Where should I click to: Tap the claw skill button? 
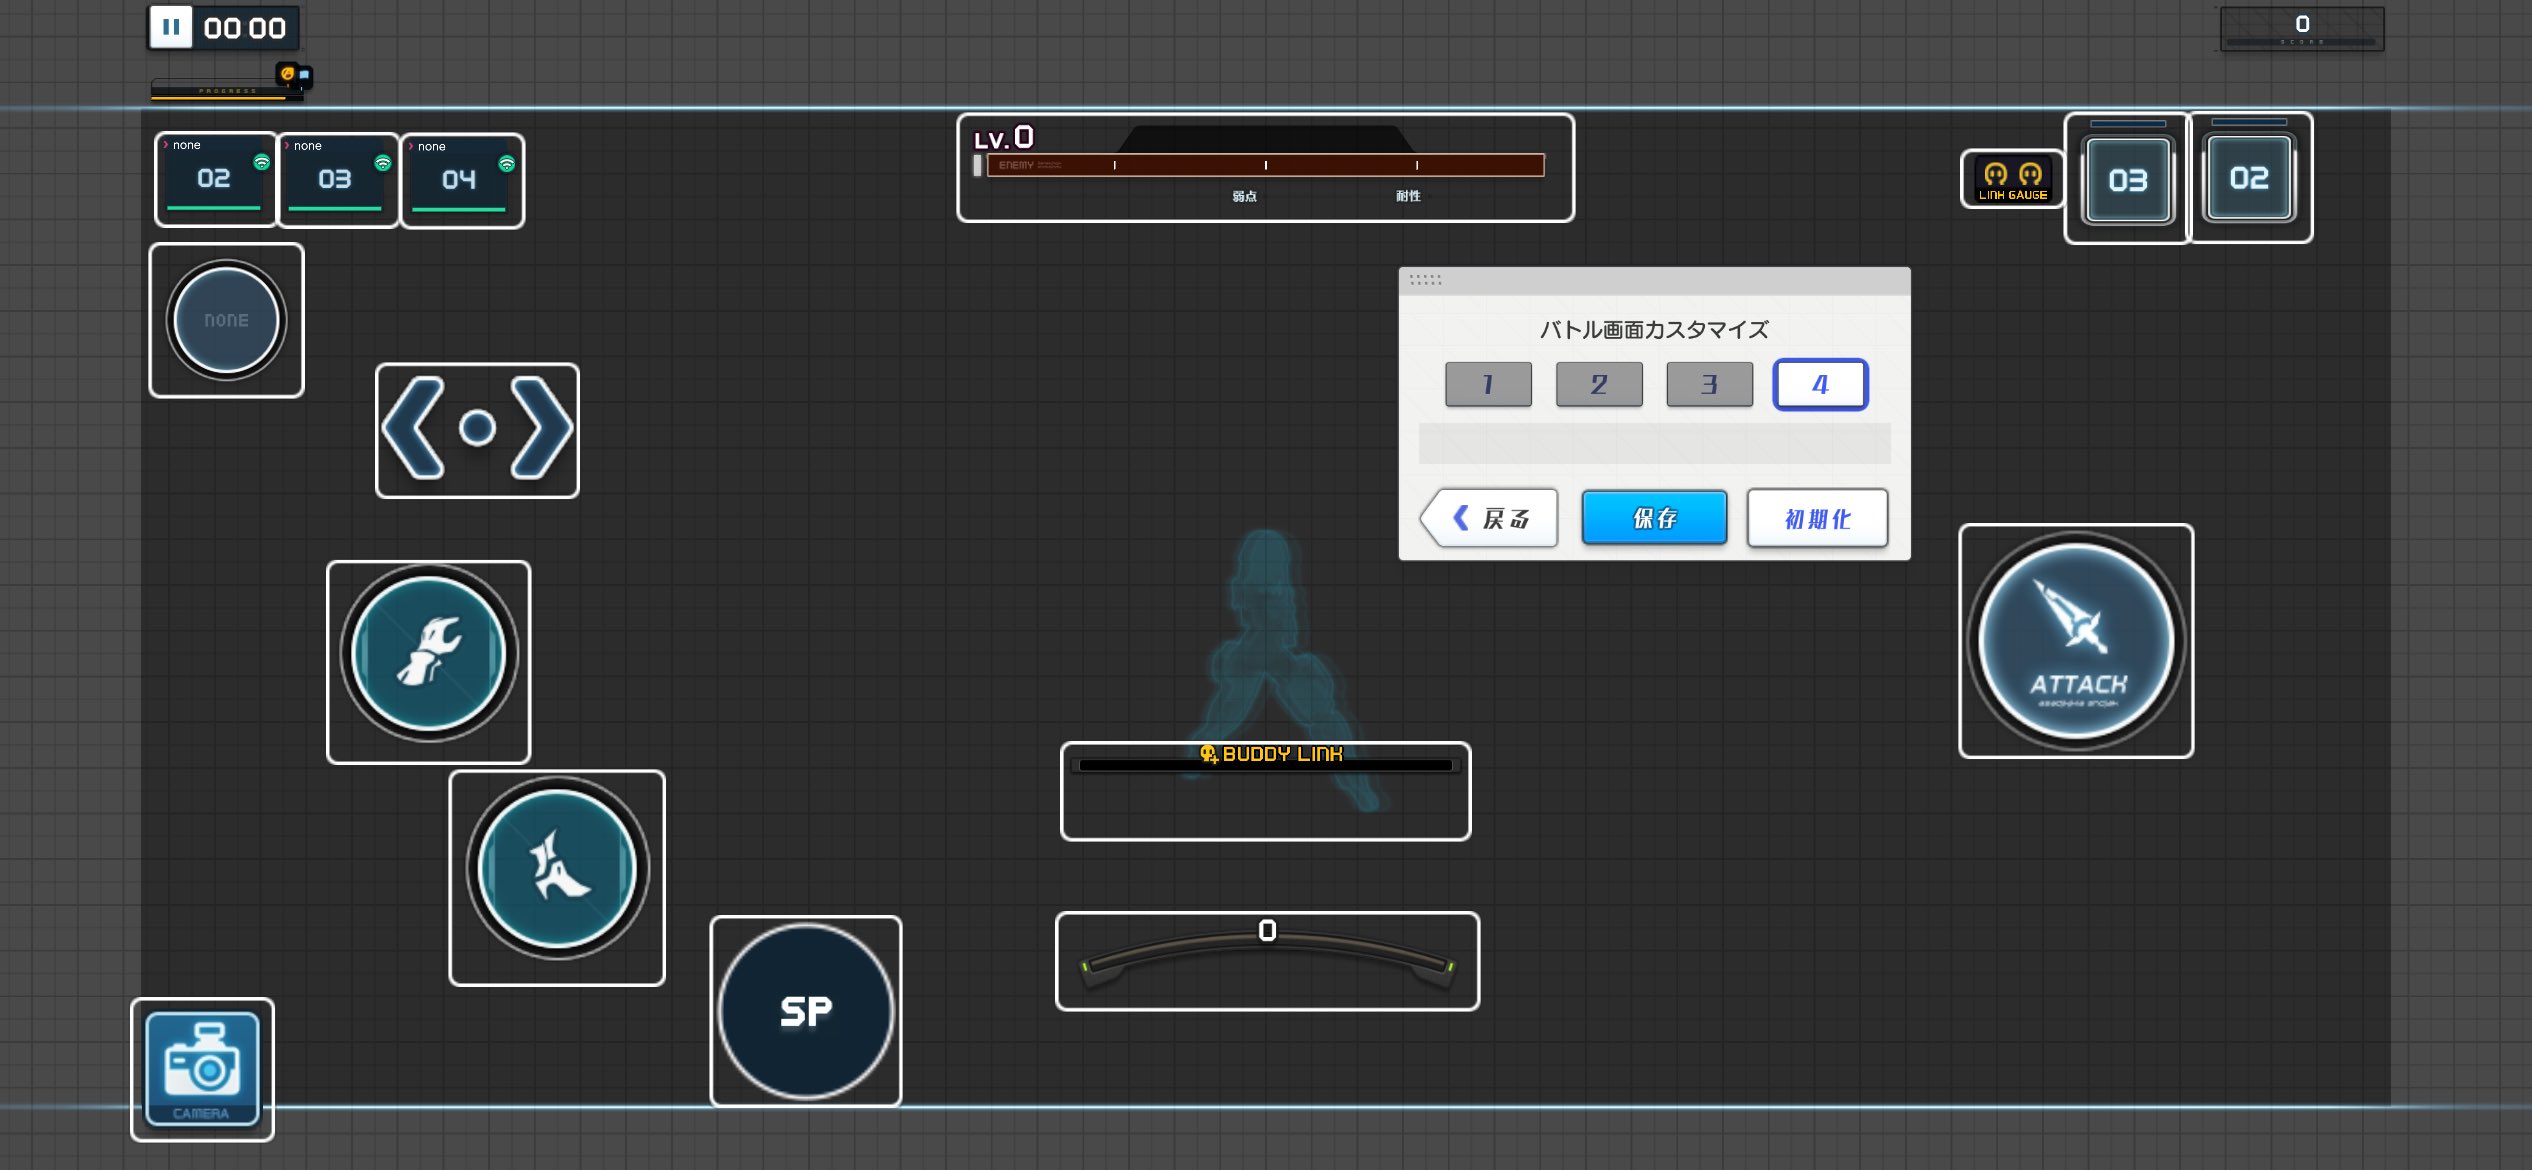point(429,654)
